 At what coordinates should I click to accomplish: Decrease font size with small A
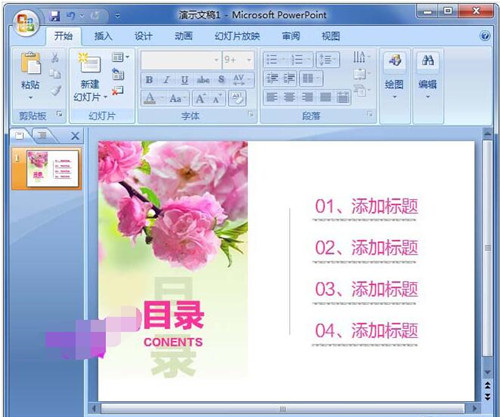[x=217, y=98]
